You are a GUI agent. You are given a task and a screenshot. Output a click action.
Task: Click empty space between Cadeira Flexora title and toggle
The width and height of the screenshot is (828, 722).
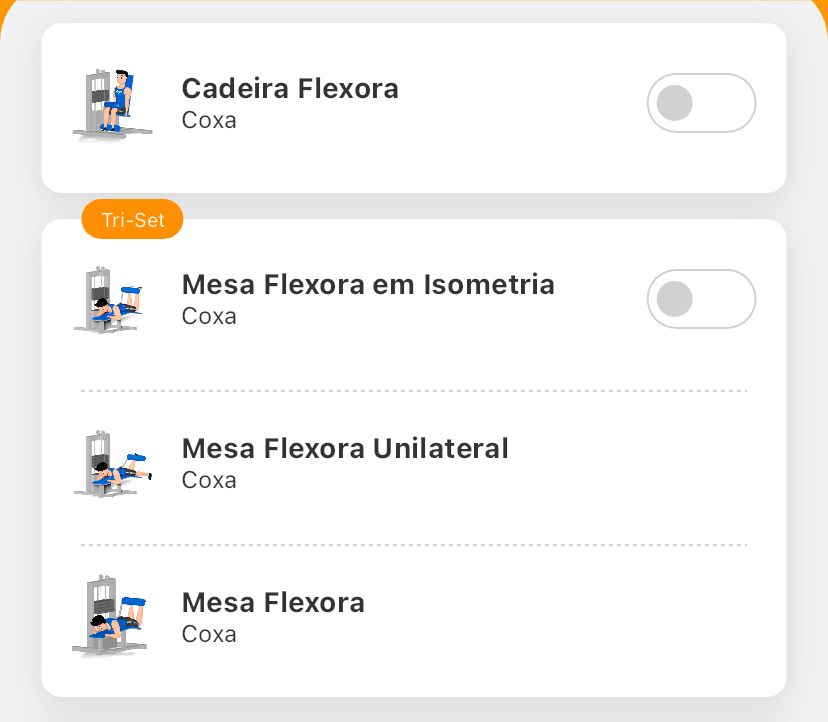pos(520,103)
